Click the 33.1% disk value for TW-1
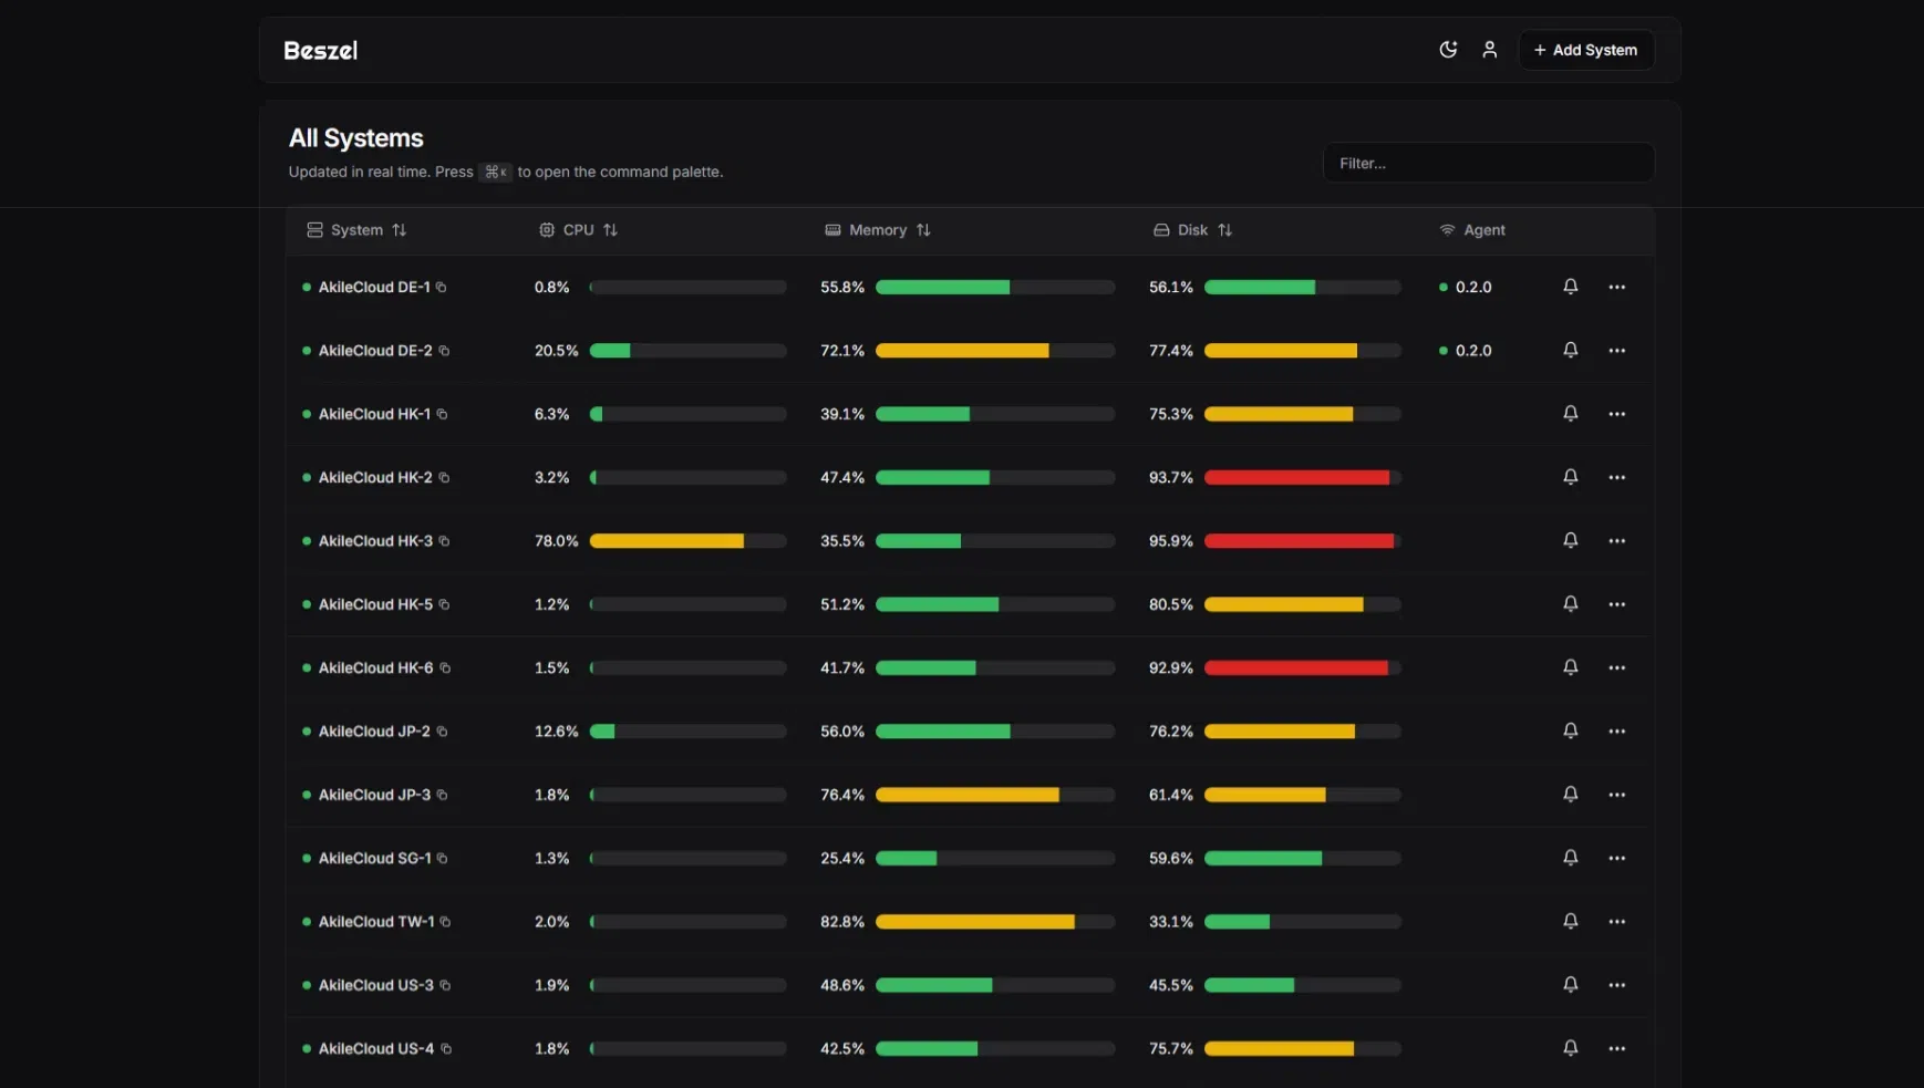 [x=1170, y=922]
